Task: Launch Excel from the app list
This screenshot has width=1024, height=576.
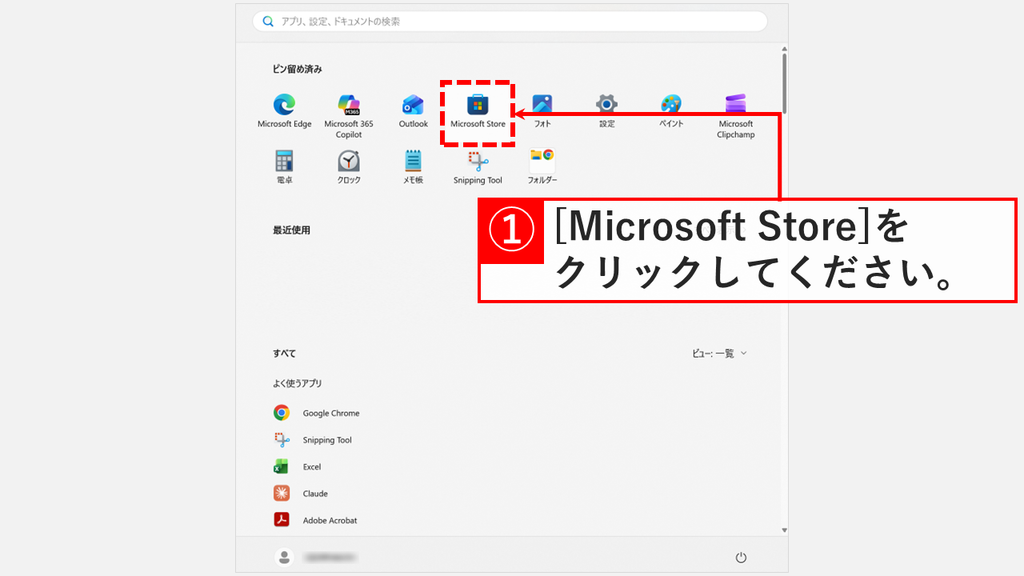Action: tap(297, 466)
